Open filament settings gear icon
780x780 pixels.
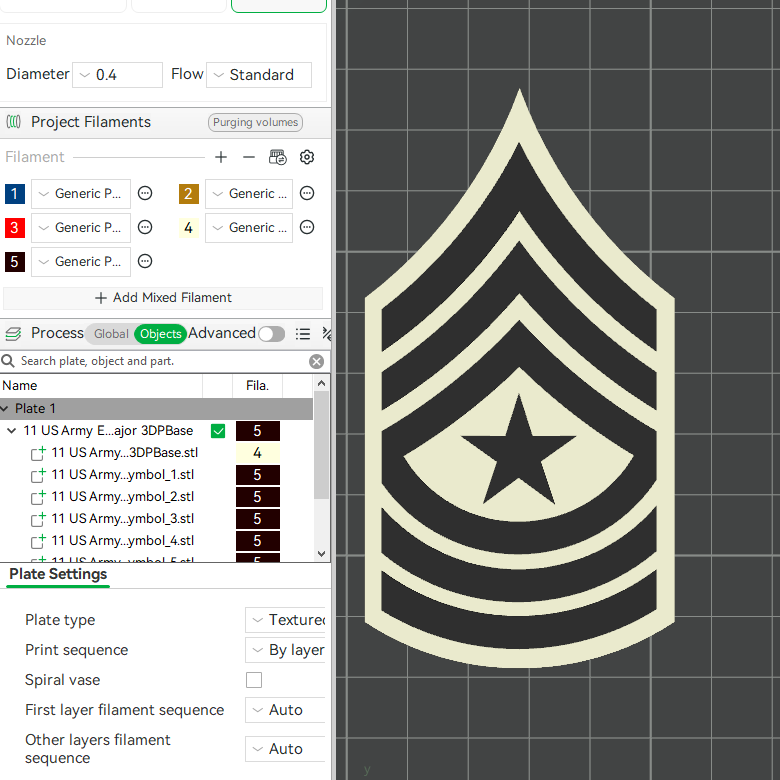[307, 157]
